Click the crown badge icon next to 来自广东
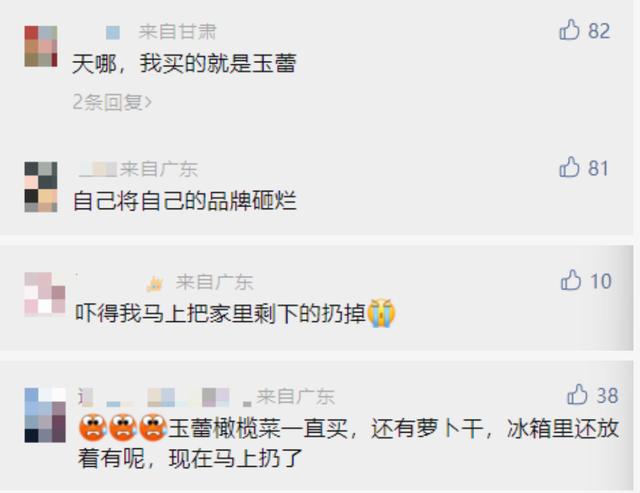Image resolution: width=640 pixels, height=493 pixels. click(155, 284)
